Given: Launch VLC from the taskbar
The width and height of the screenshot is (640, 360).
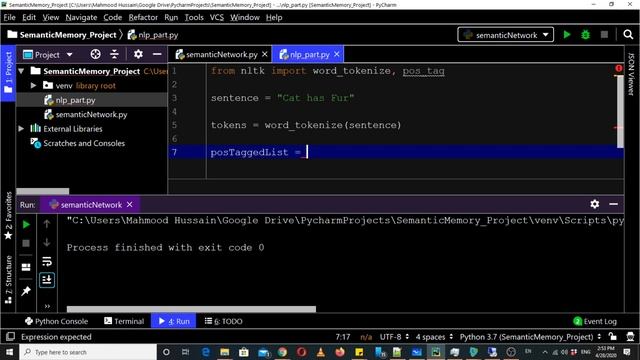Looking at the screenshot, I should [321, 352].
